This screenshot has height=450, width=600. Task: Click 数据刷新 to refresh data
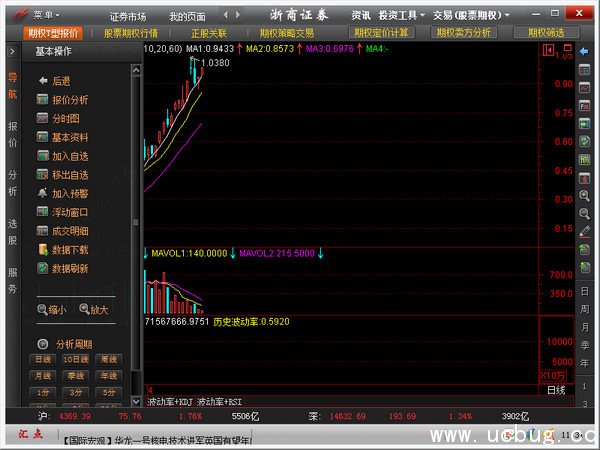tap(62, 268)
